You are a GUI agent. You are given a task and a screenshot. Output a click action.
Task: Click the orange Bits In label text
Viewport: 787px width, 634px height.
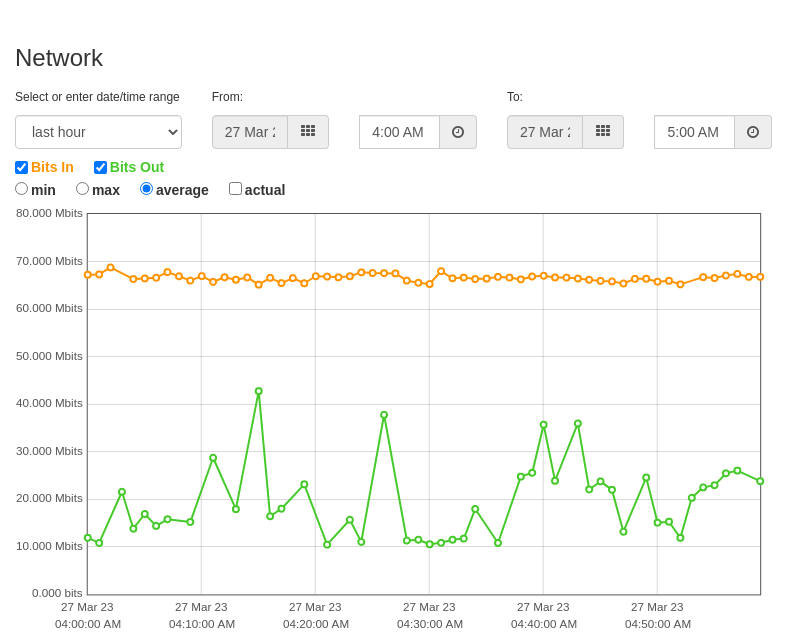point(52,167)
